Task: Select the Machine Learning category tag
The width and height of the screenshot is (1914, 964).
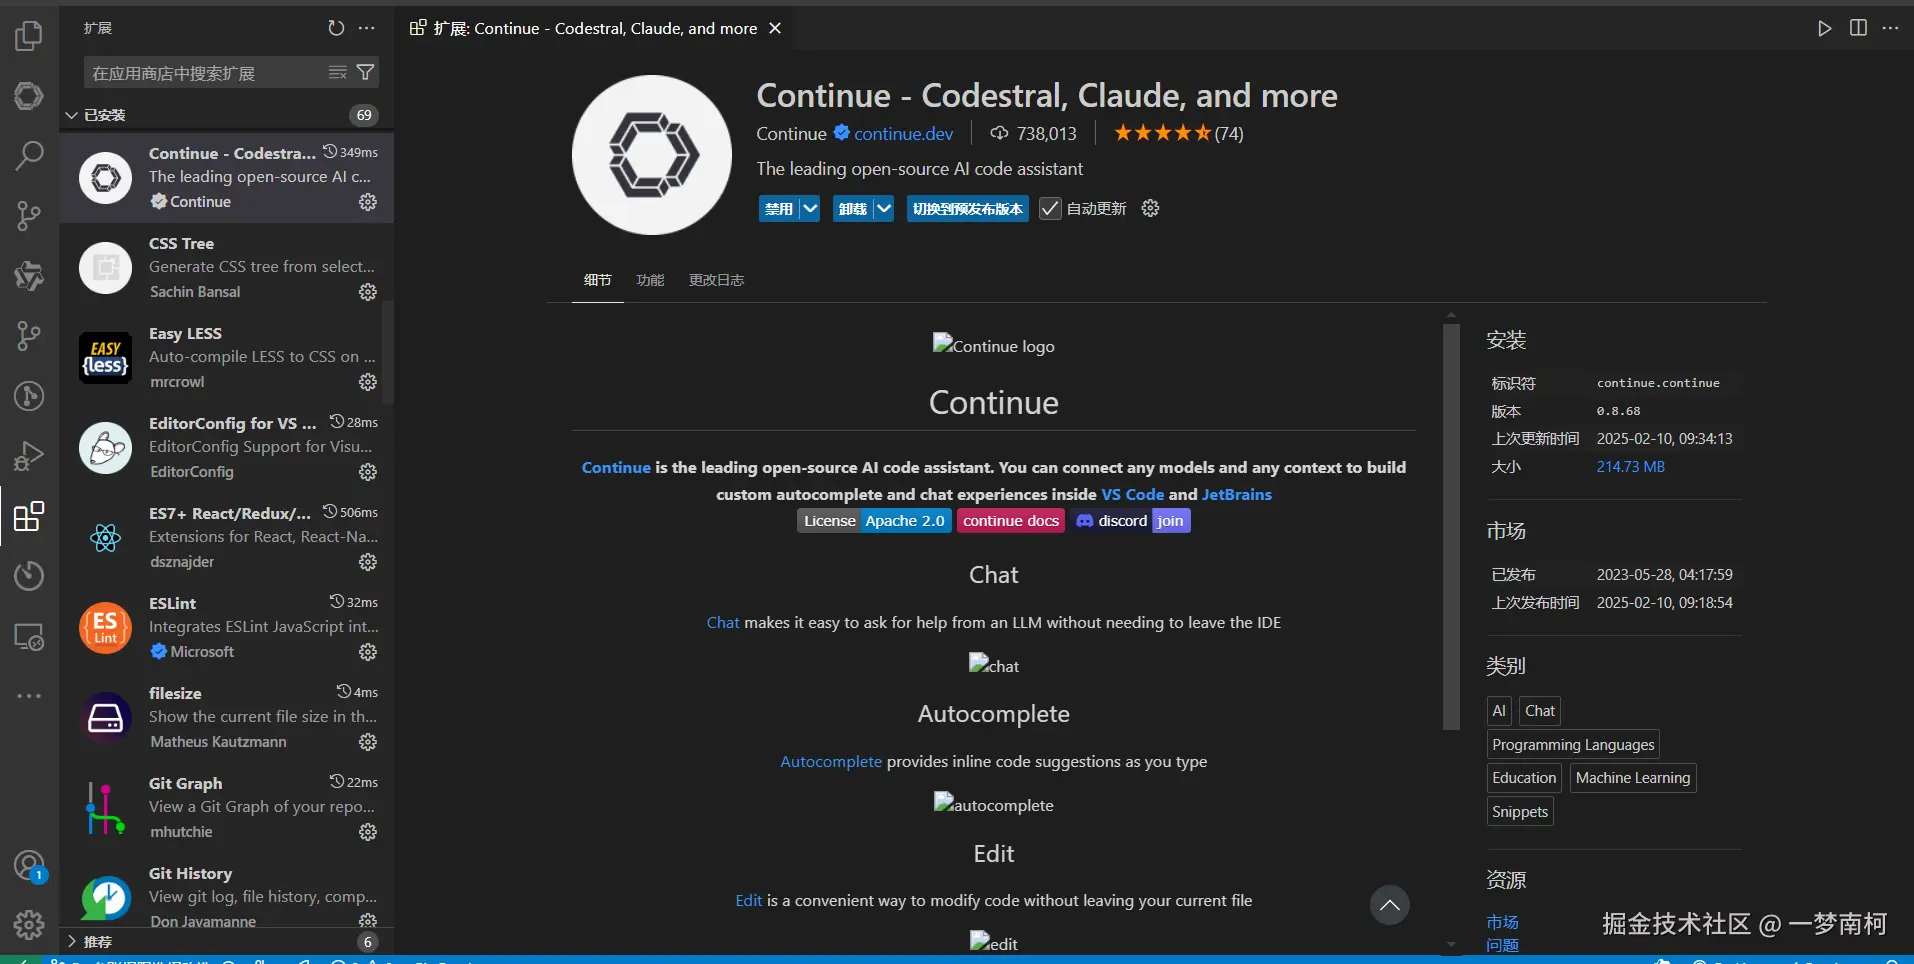Action: coord(1633,778)
